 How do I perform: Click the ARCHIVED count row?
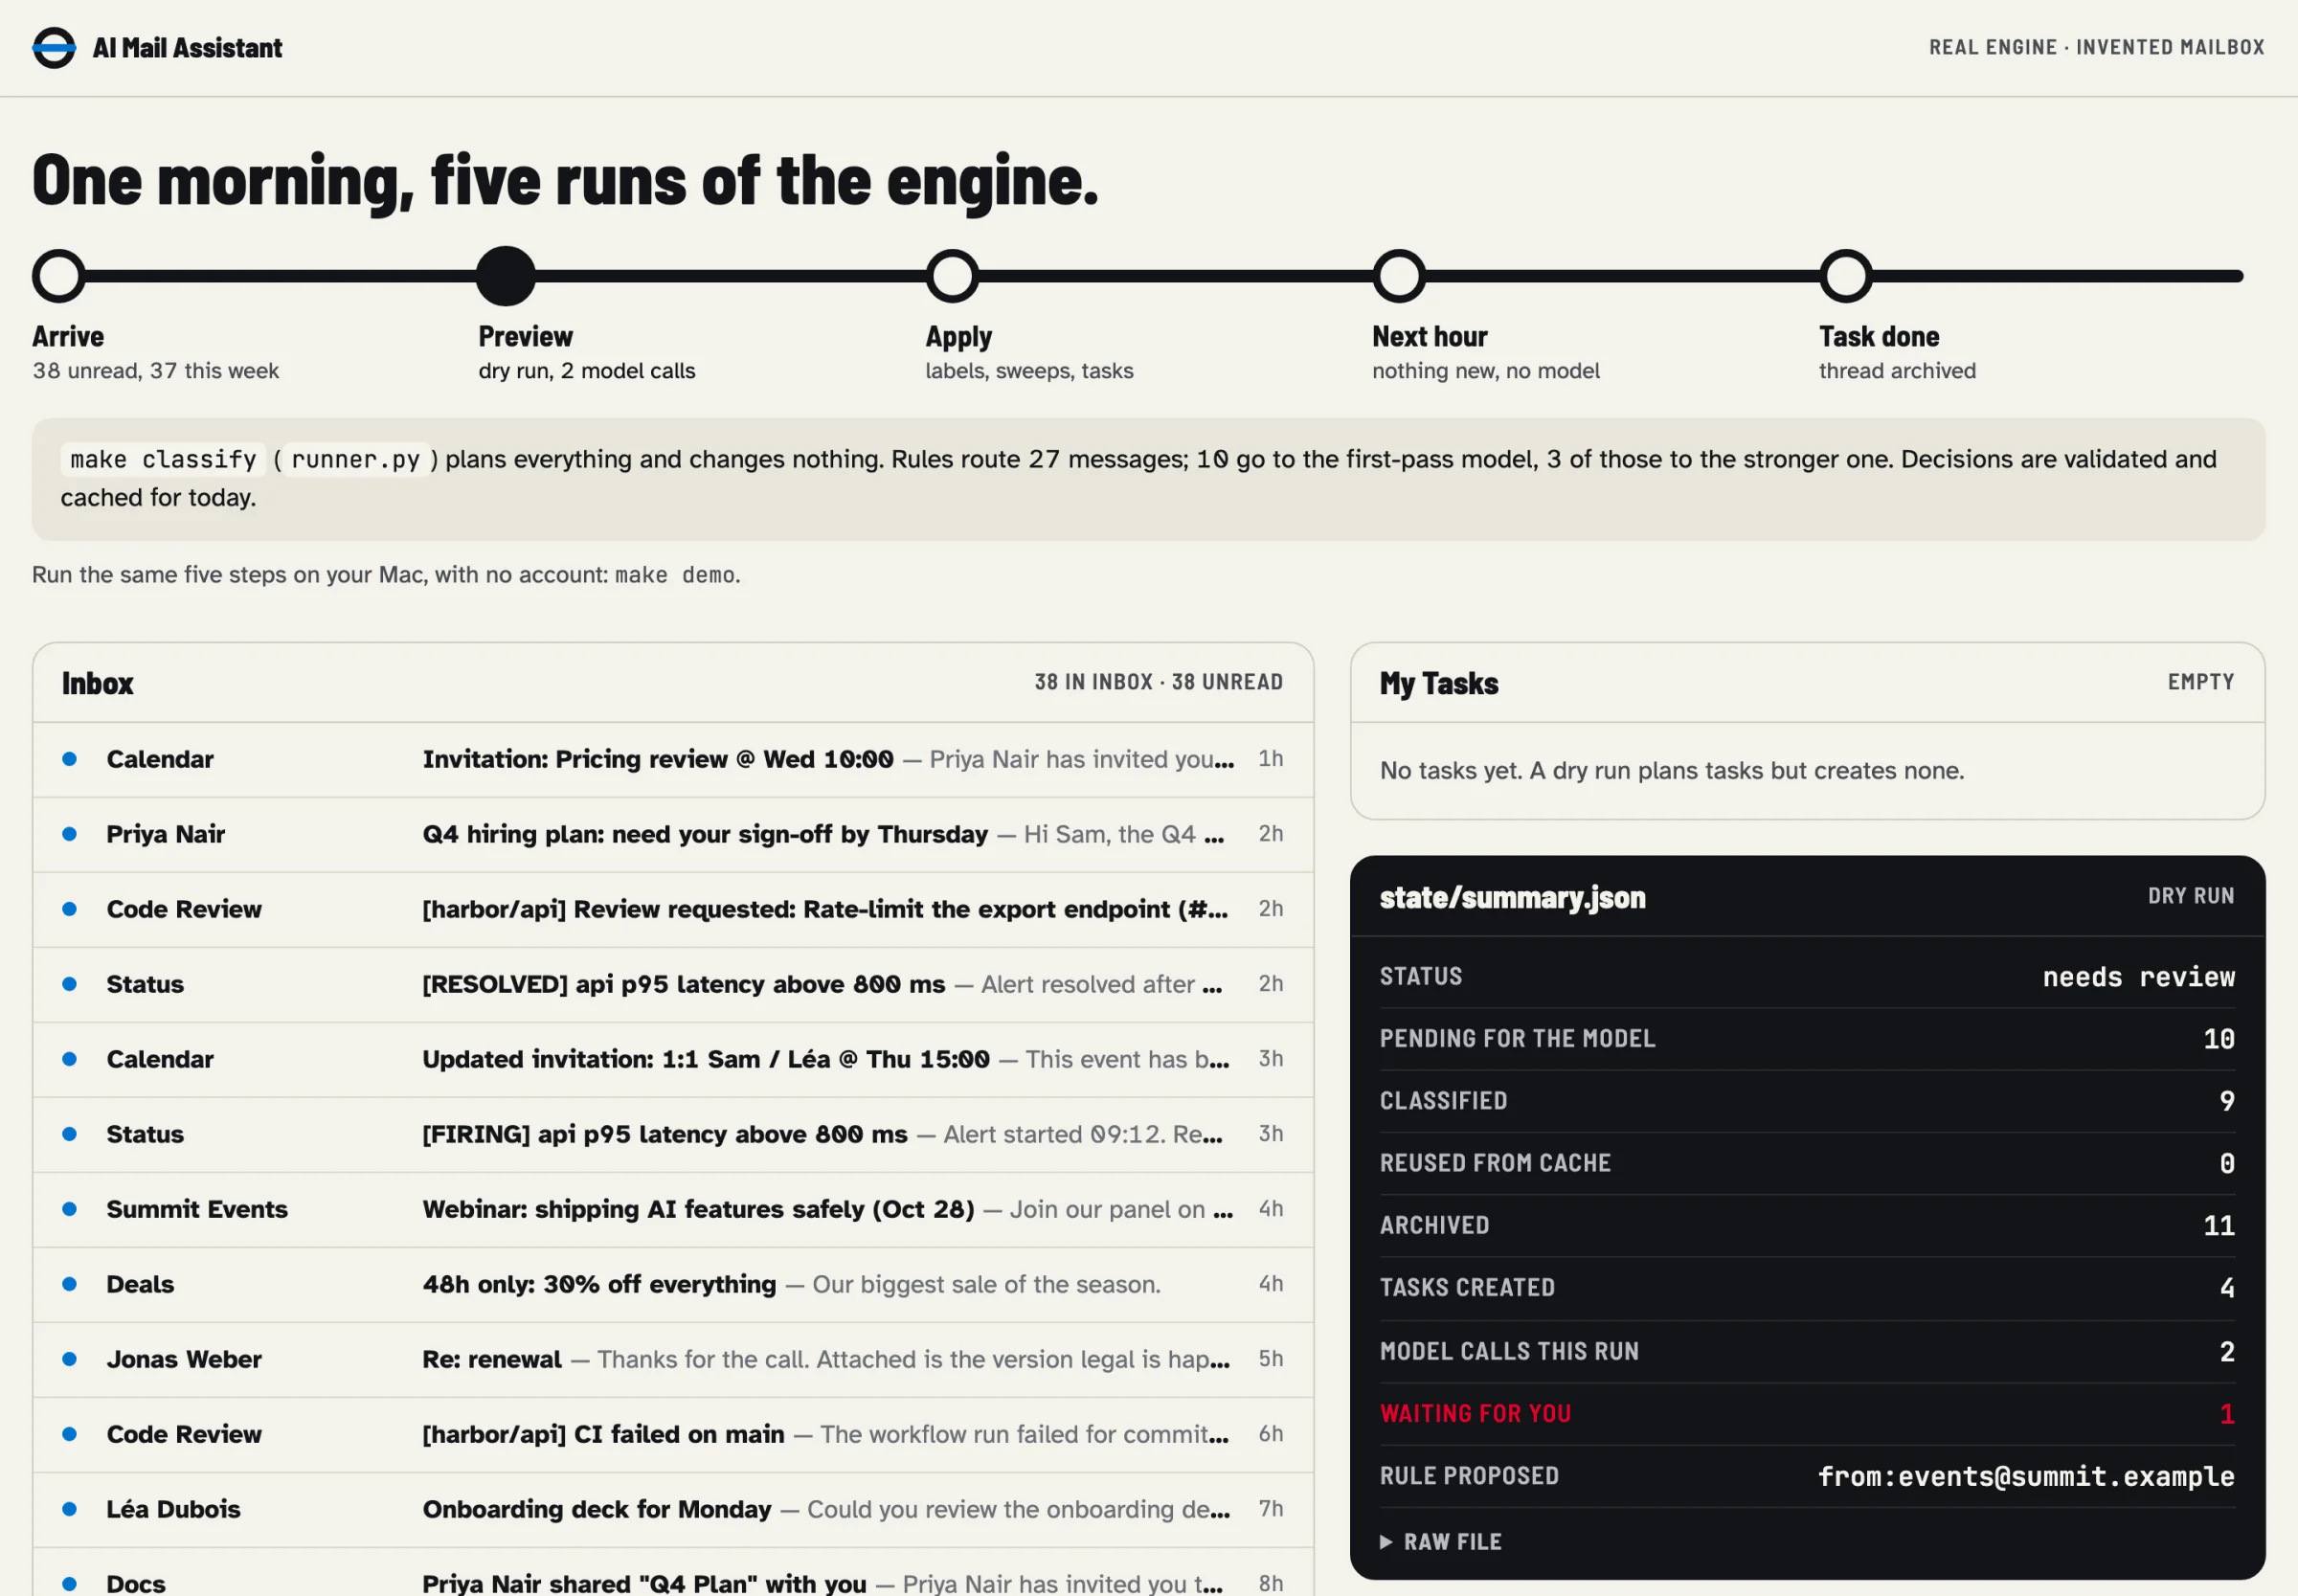point(1807,1226)
